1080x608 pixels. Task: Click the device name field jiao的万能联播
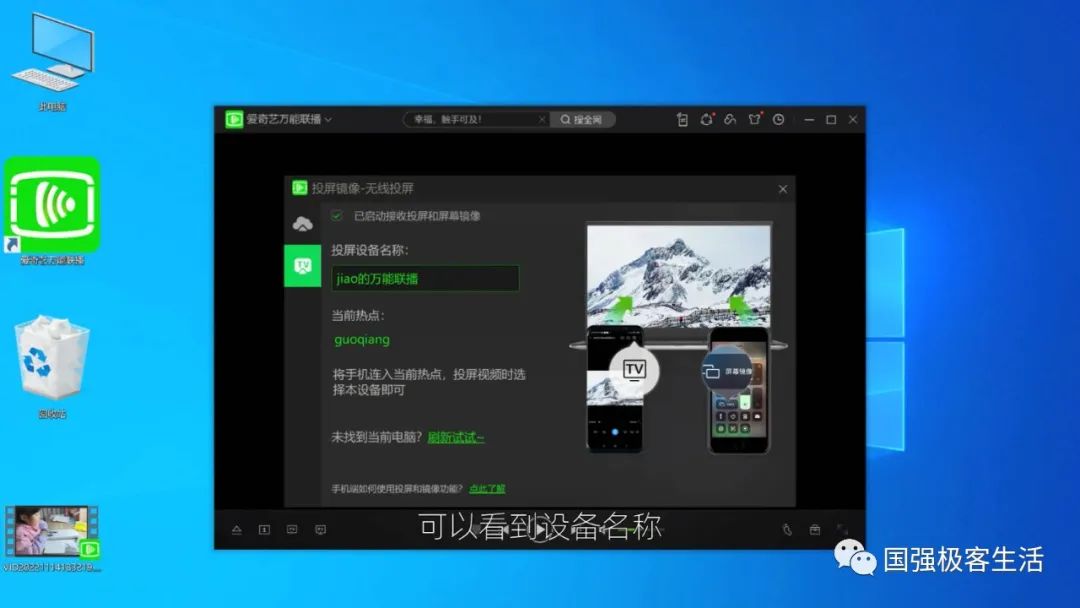coord(425,279)
